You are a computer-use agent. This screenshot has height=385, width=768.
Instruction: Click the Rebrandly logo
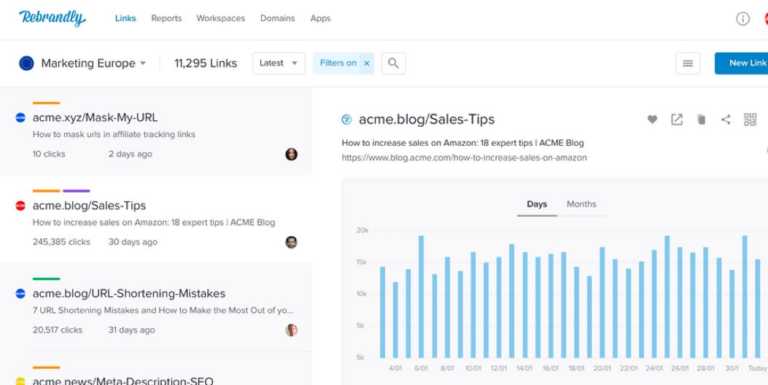pos(52,18)
